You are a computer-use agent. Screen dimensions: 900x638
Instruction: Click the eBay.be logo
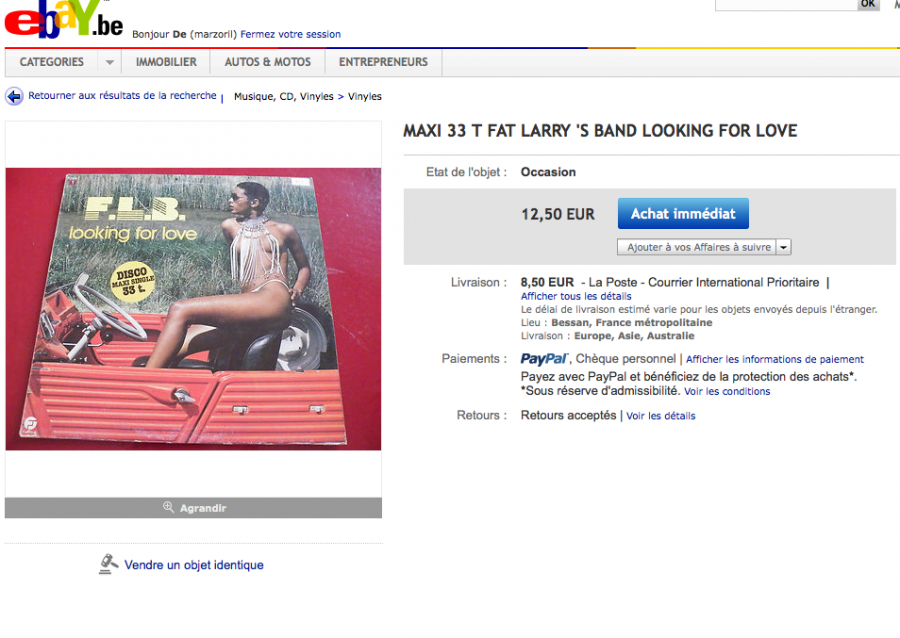pos(64,19)
